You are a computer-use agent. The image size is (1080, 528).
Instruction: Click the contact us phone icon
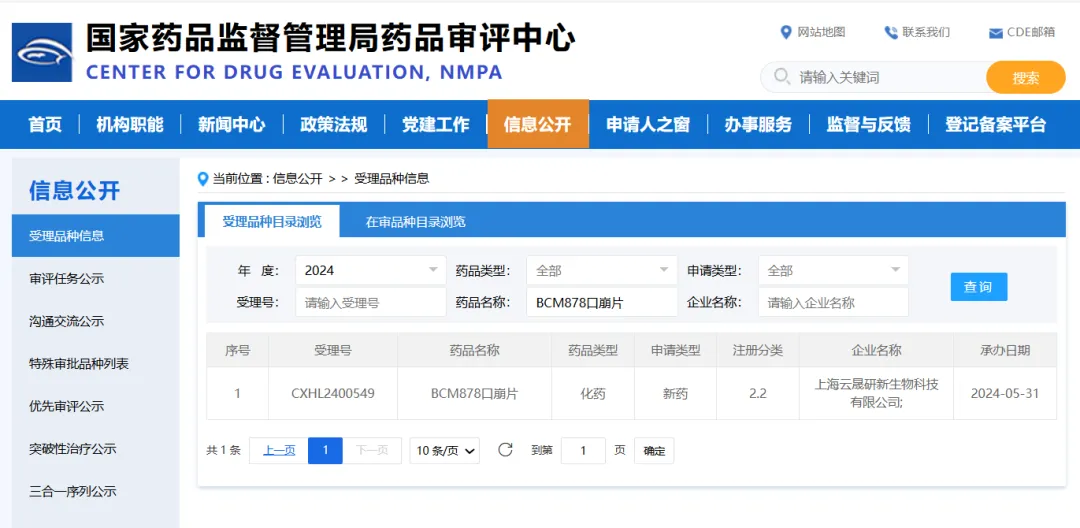click(891, 32)
